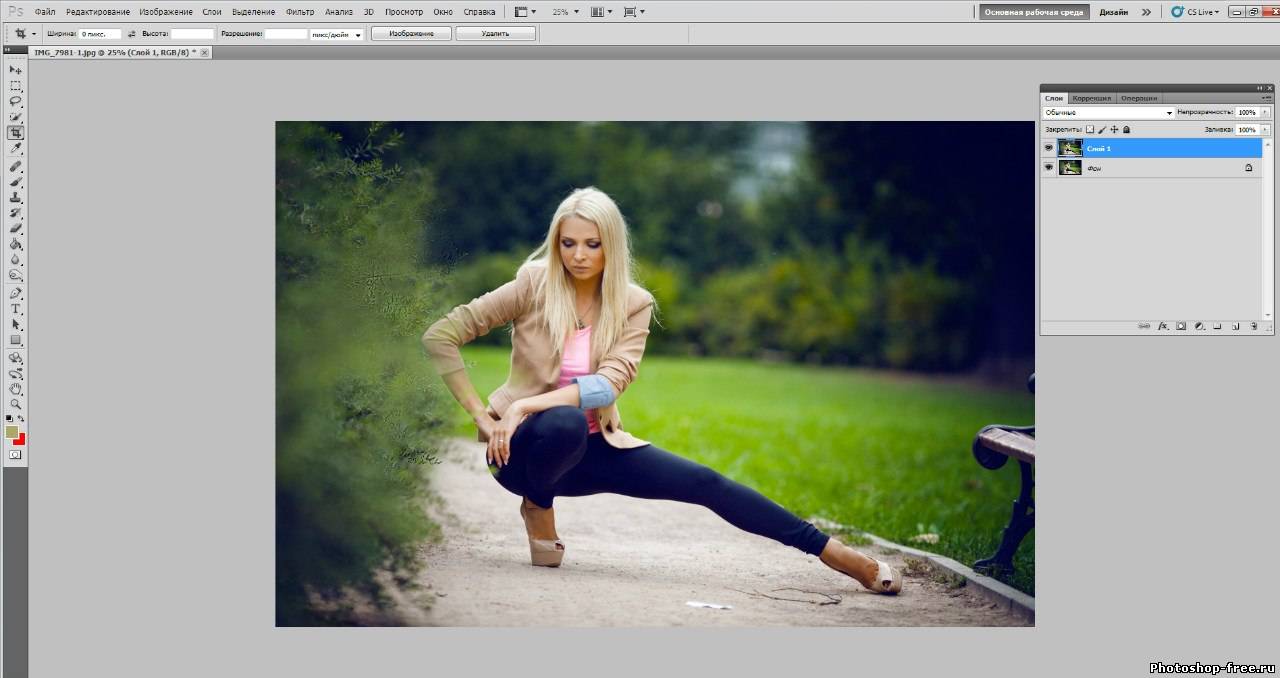Viewport: 1280px width, 678px height.
Task: Click the Удалить button
Action: click(495, 33)
